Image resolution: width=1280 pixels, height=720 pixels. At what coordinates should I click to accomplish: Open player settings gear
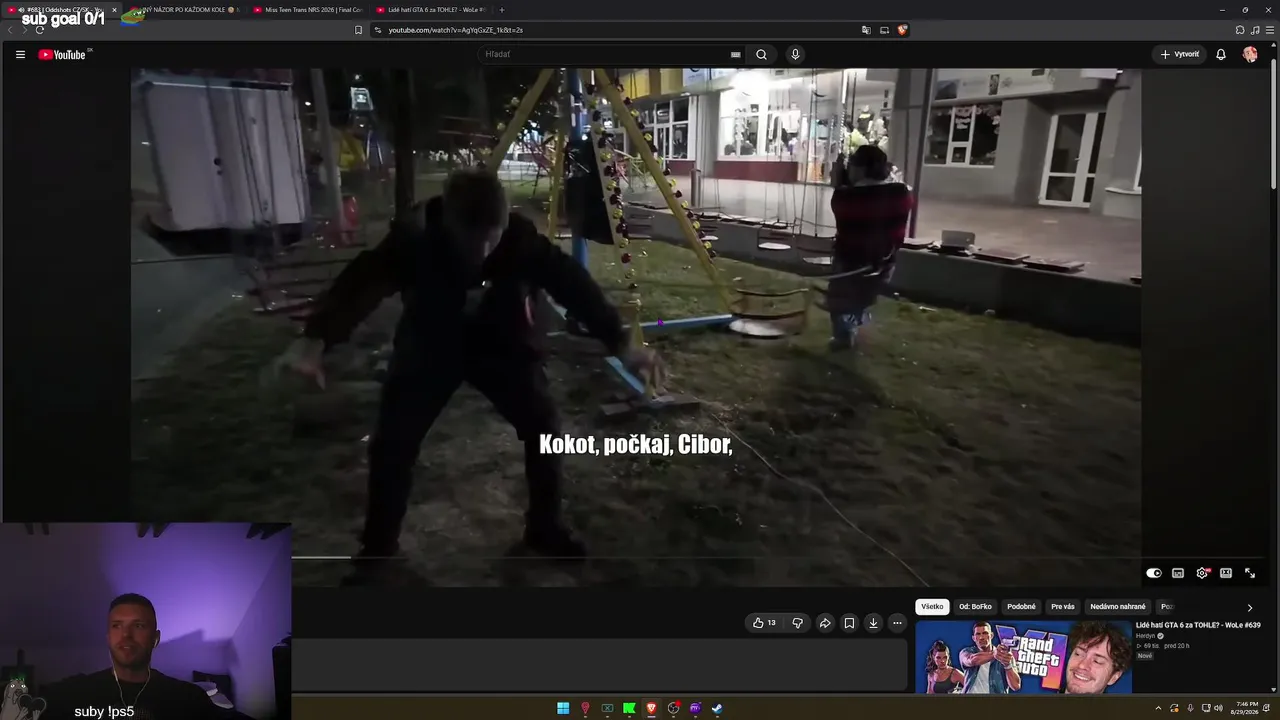click(x=1202, y=573)
